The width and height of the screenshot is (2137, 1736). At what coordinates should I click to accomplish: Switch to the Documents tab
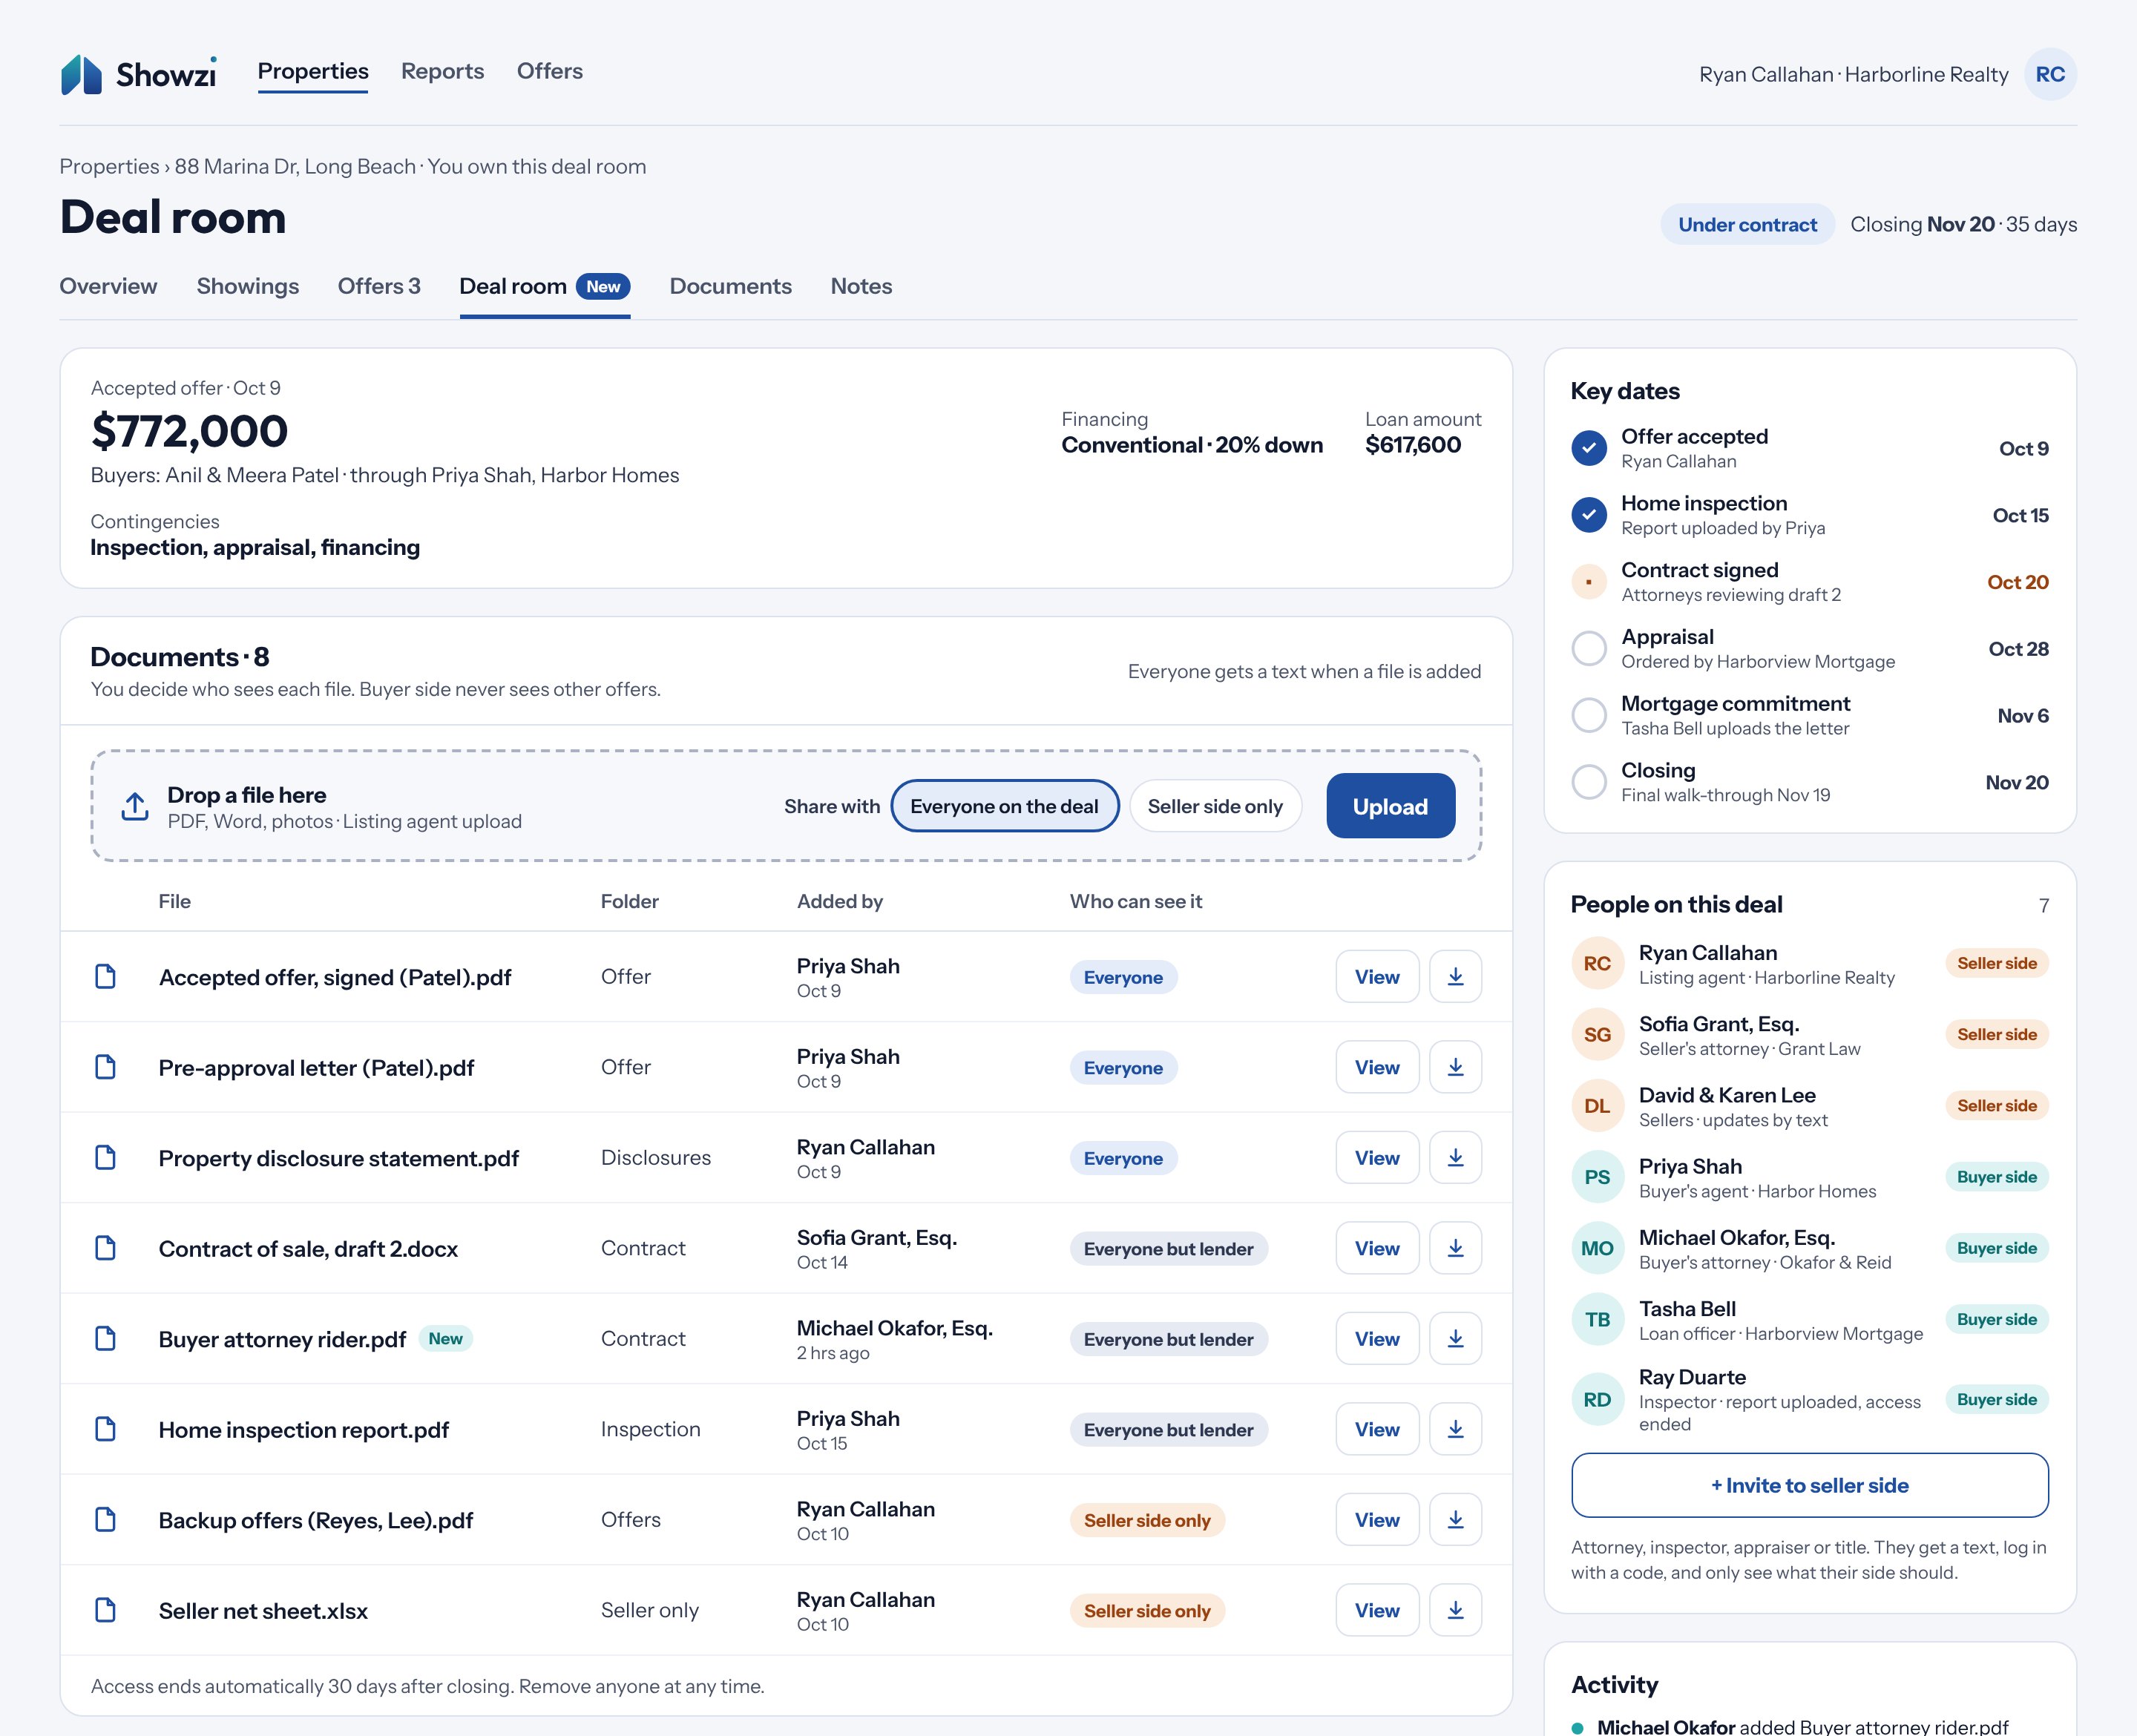[x=730, y=286]
